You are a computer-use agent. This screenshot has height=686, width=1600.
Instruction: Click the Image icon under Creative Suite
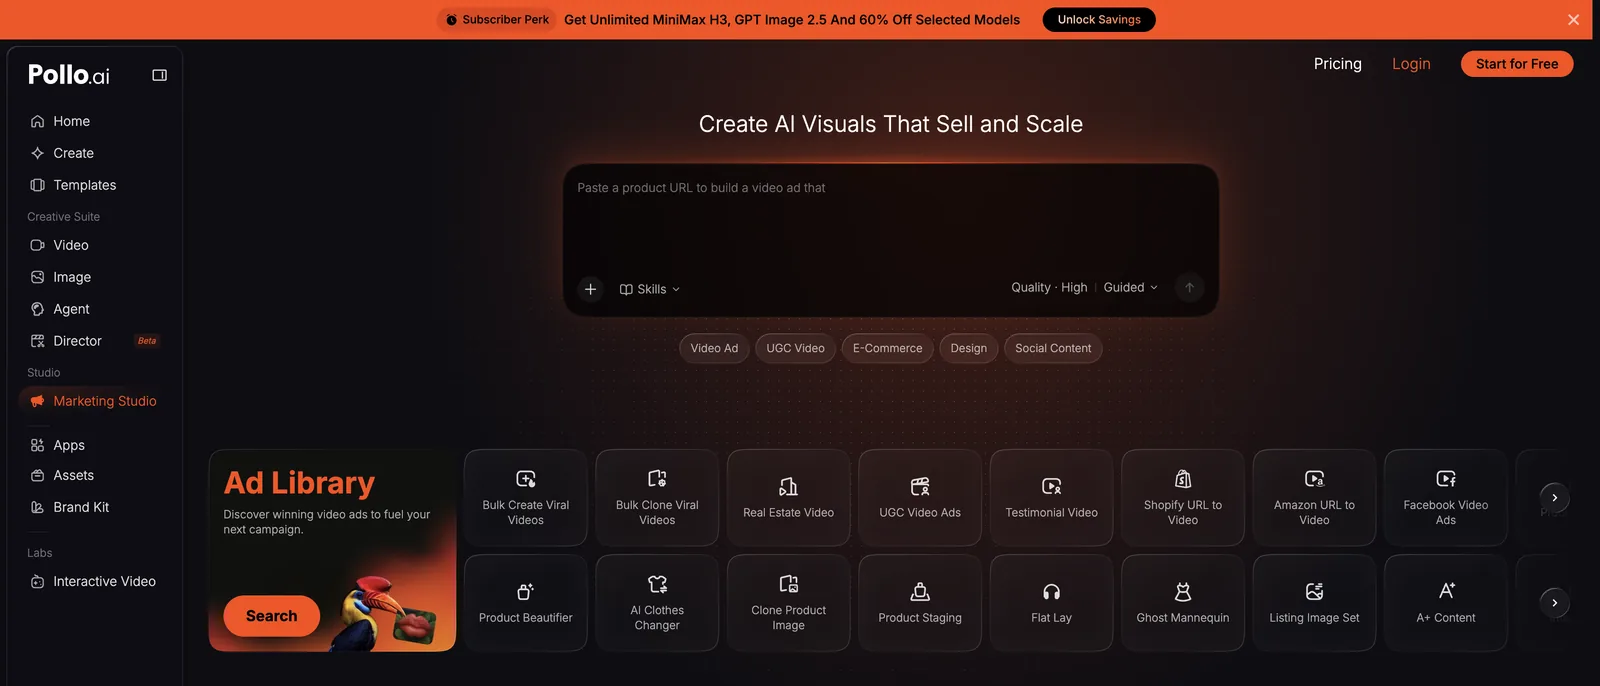(x=37, y=277)
